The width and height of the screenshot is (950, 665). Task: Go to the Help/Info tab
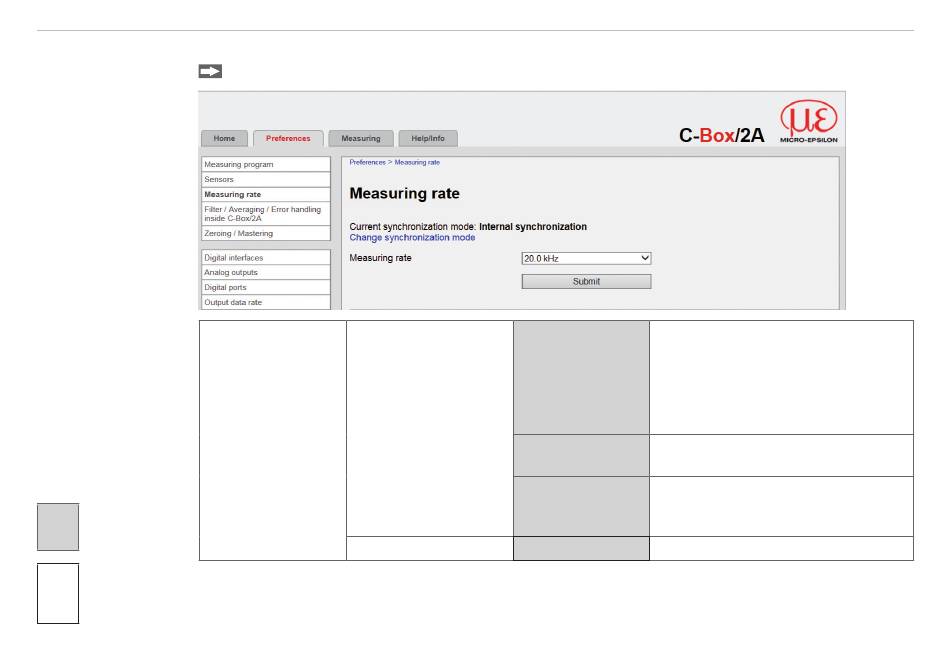[x=428, y=138]
